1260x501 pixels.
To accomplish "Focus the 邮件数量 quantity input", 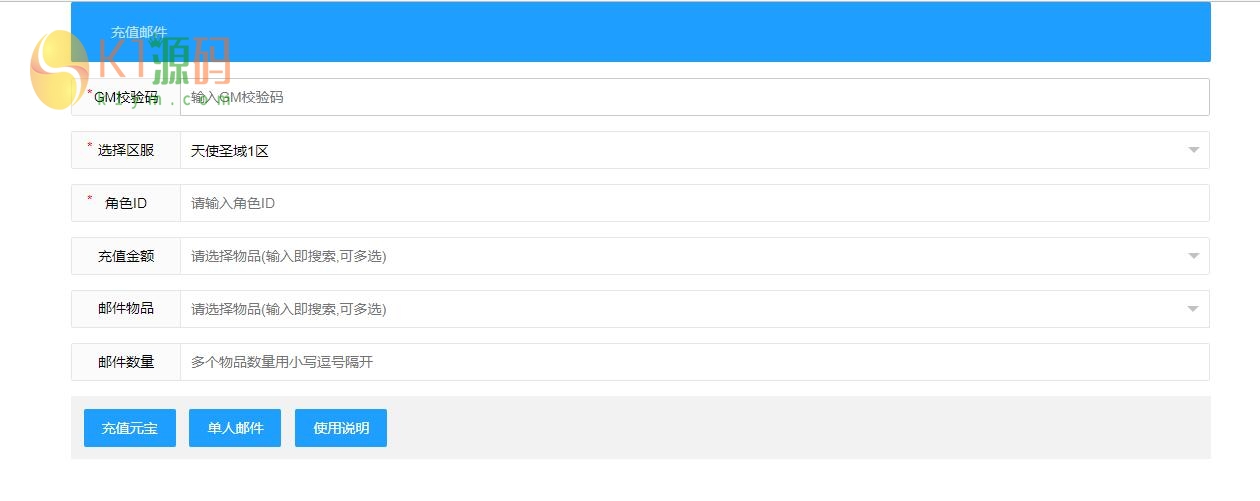I will point(694,362).
